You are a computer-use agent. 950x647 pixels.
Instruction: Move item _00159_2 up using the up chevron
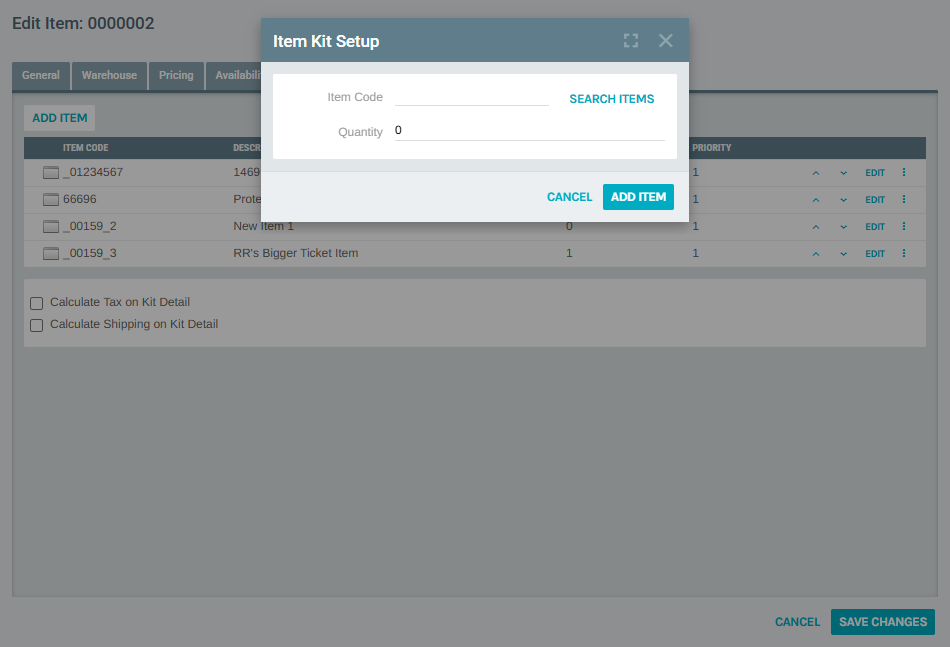coord(815,226)
